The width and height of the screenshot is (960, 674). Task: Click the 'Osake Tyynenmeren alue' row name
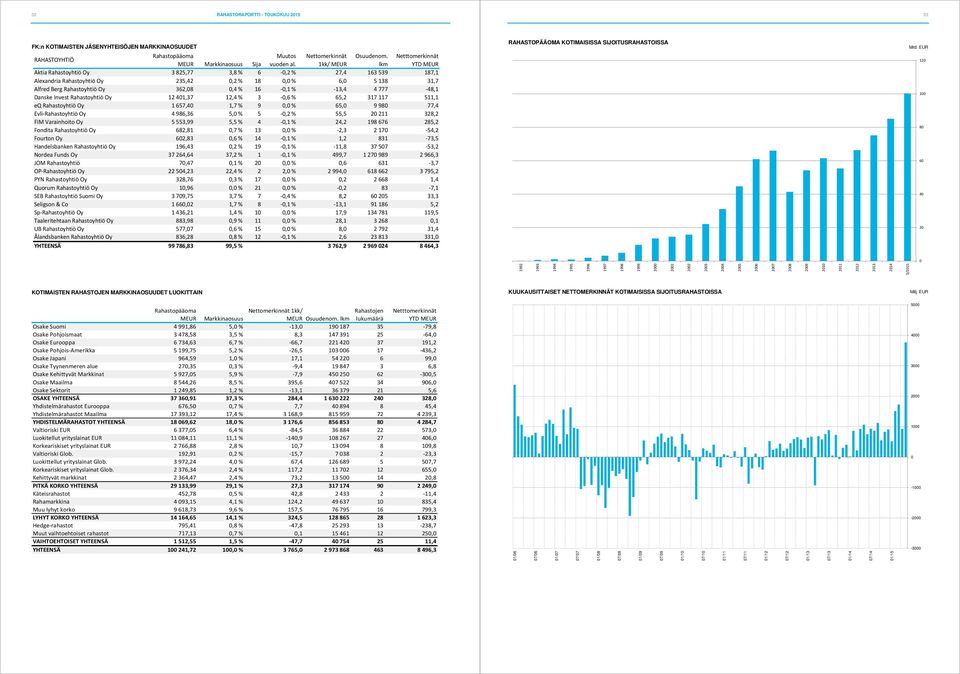tap(65, 367)
